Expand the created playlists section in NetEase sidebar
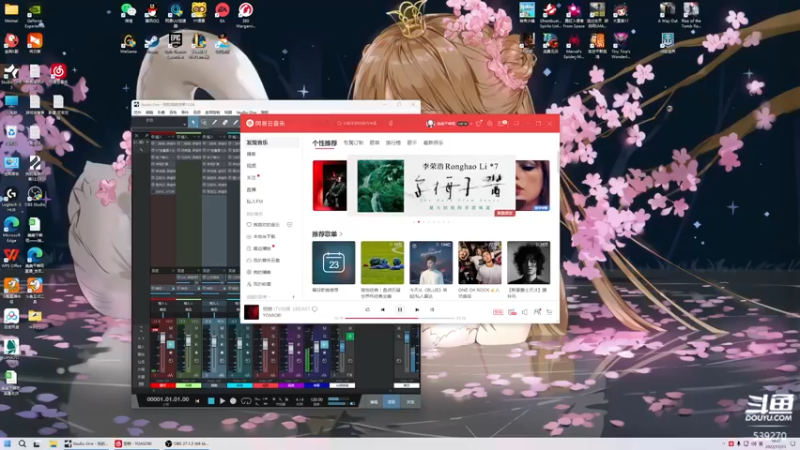 pos(259,297)
